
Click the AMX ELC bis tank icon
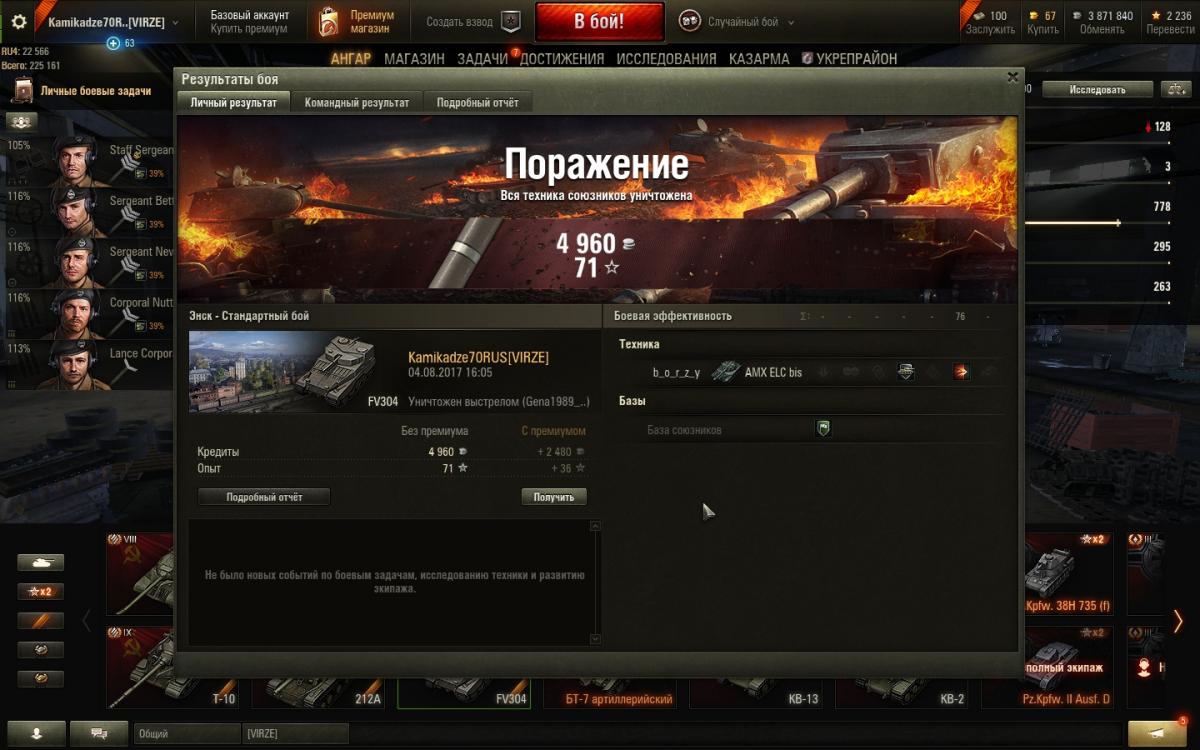pyautogui.click(x=726, y=372)
